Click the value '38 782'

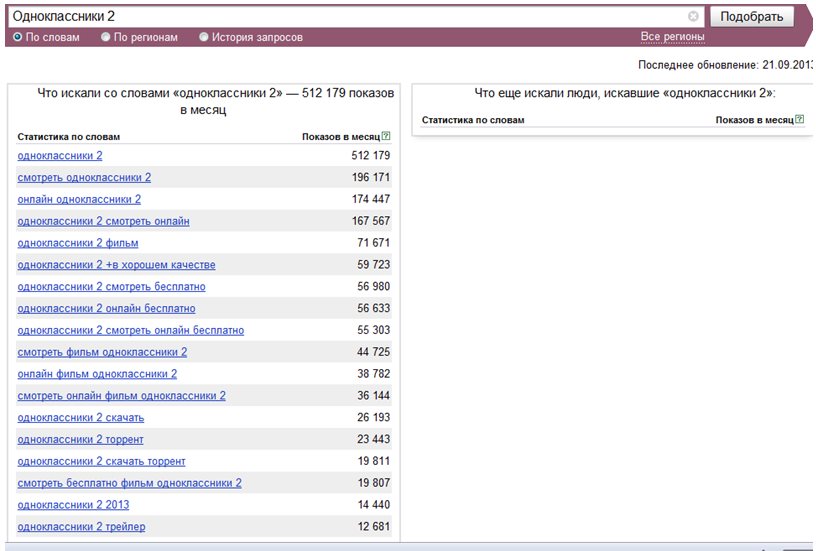point(374,374)
